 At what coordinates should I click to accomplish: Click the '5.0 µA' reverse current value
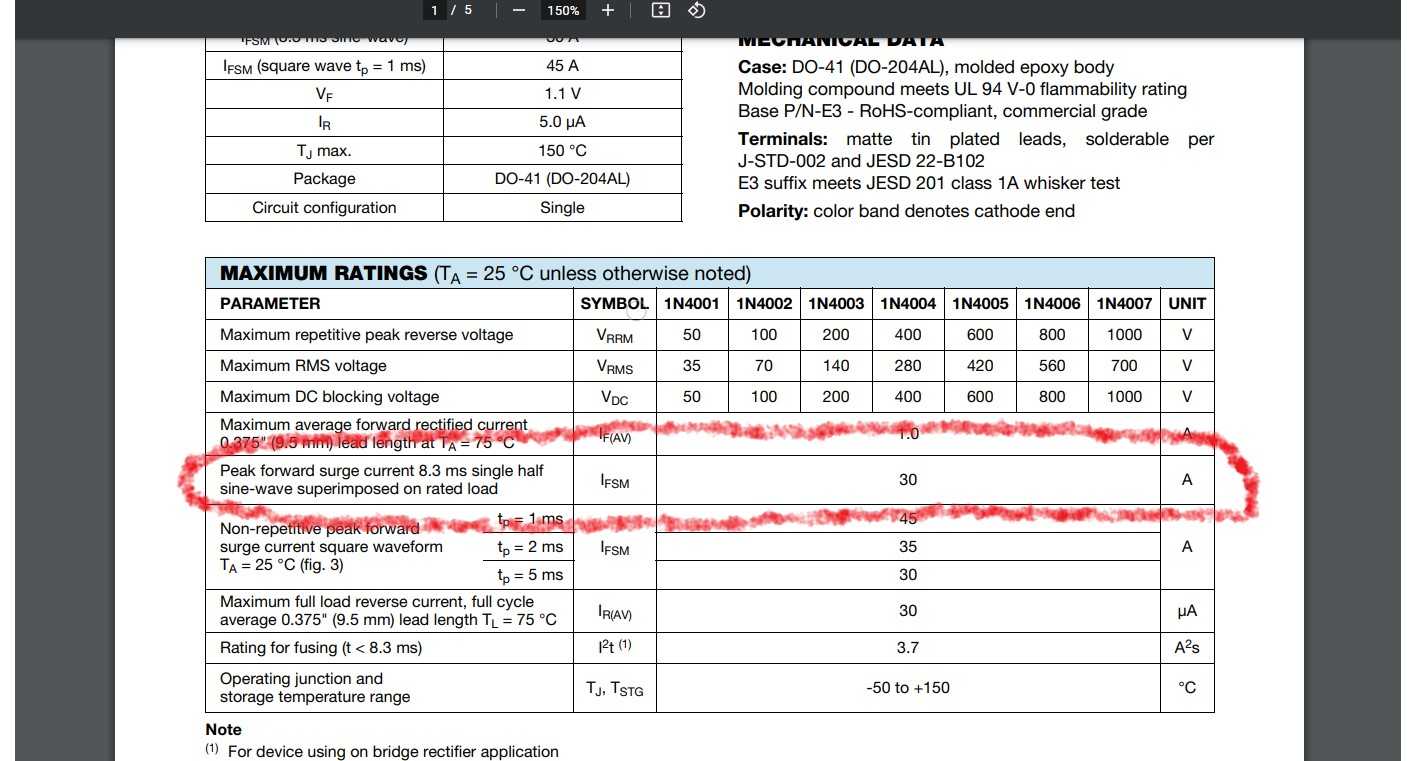point(562,122)
